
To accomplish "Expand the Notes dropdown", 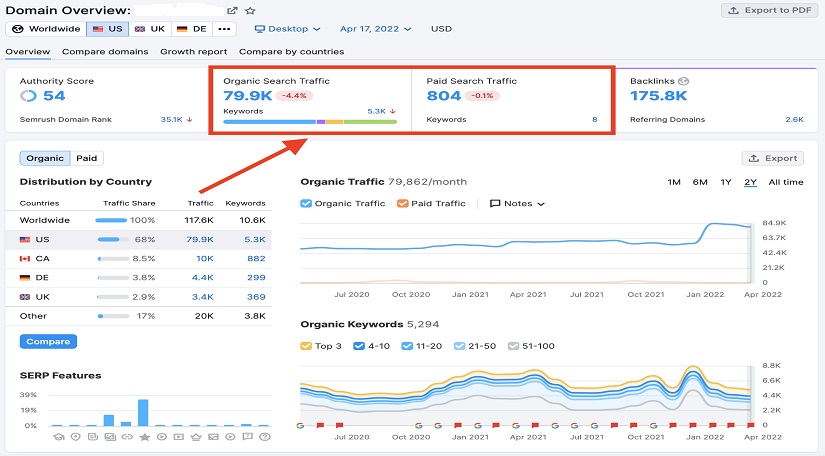I will [x=517, y=204].
